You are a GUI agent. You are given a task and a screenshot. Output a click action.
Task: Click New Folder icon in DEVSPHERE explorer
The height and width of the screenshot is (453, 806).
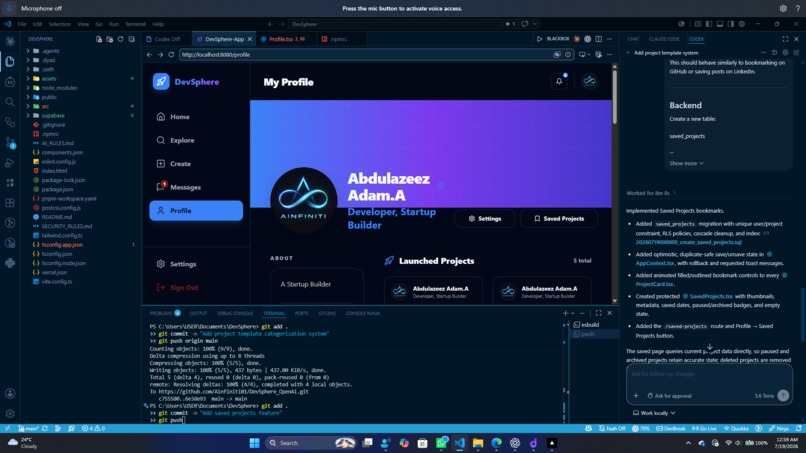click(109, 39)
